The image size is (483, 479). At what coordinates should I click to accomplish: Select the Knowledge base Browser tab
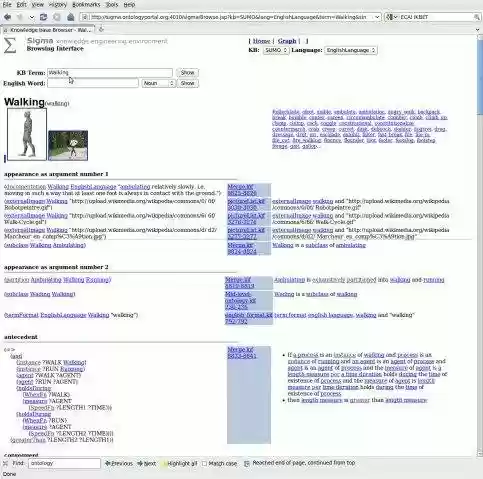(47, 30)
